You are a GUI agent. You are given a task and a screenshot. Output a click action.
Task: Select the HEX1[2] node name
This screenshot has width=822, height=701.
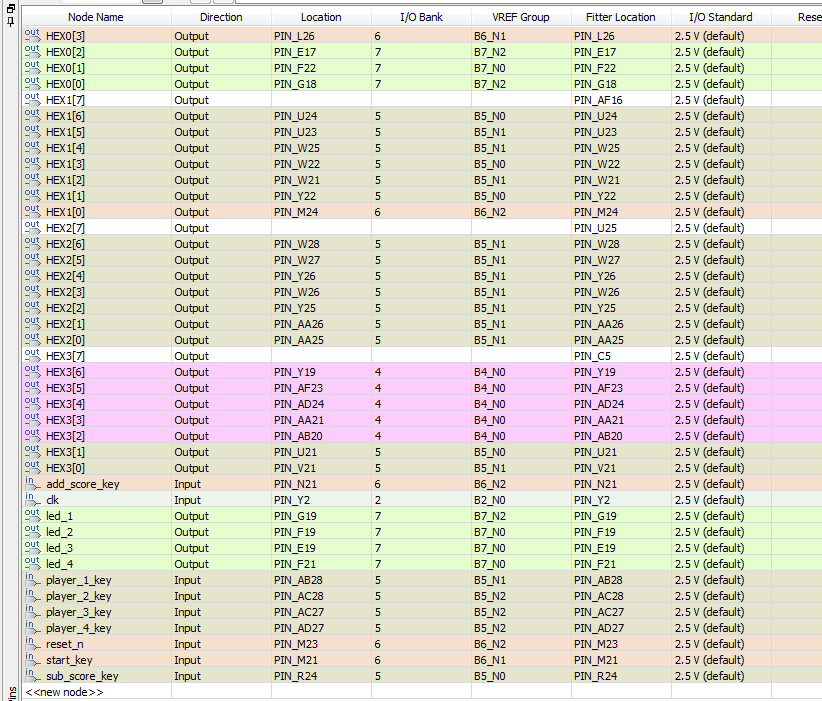[65, 180]
